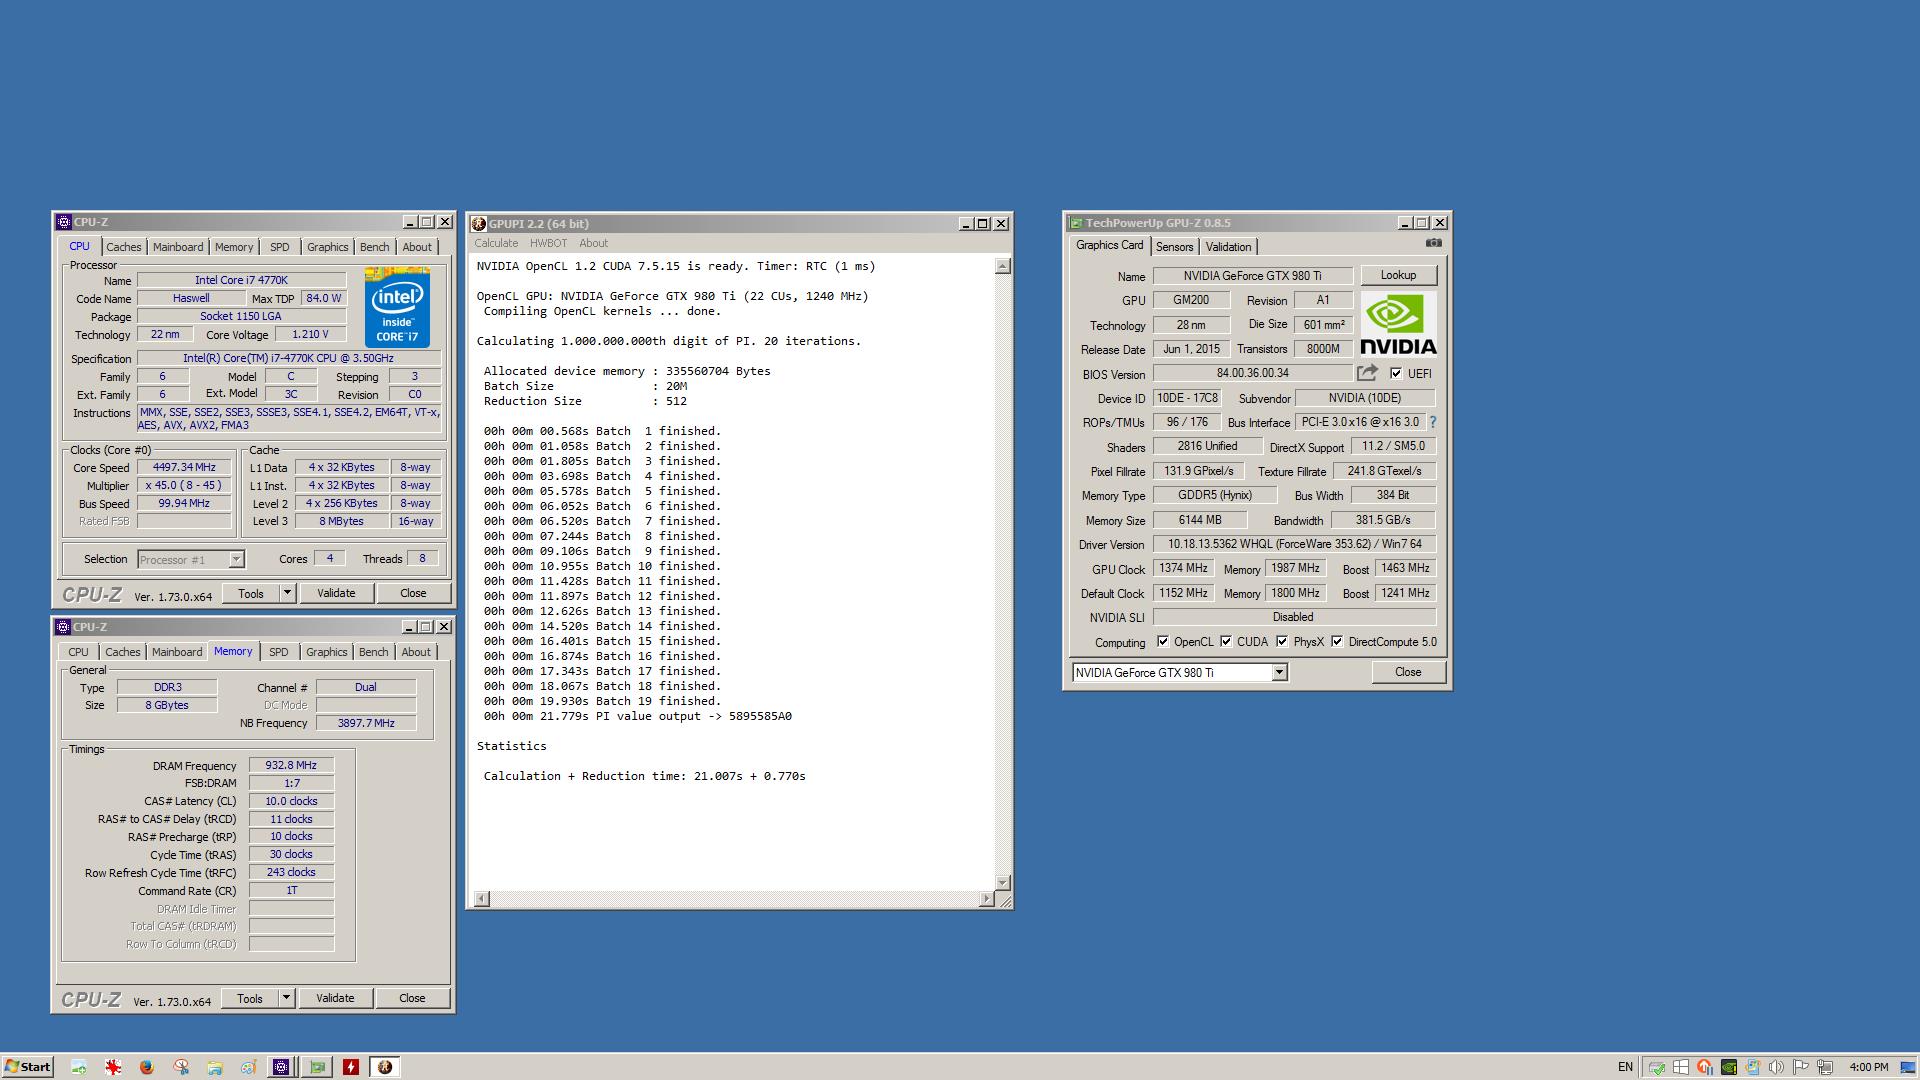
Task: Click the GPUPI horizontal scrollbar right arrow
Action: (x=986, y=899)
